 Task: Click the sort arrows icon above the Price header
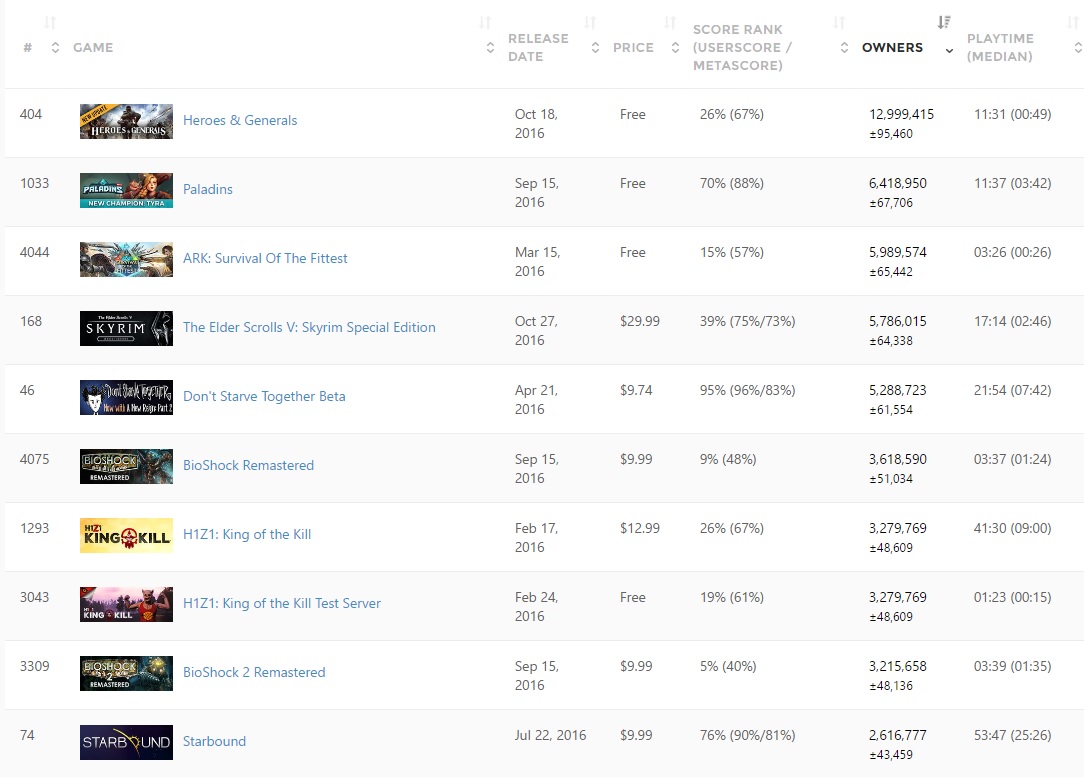pyautogui.click(x=668, y=22)
